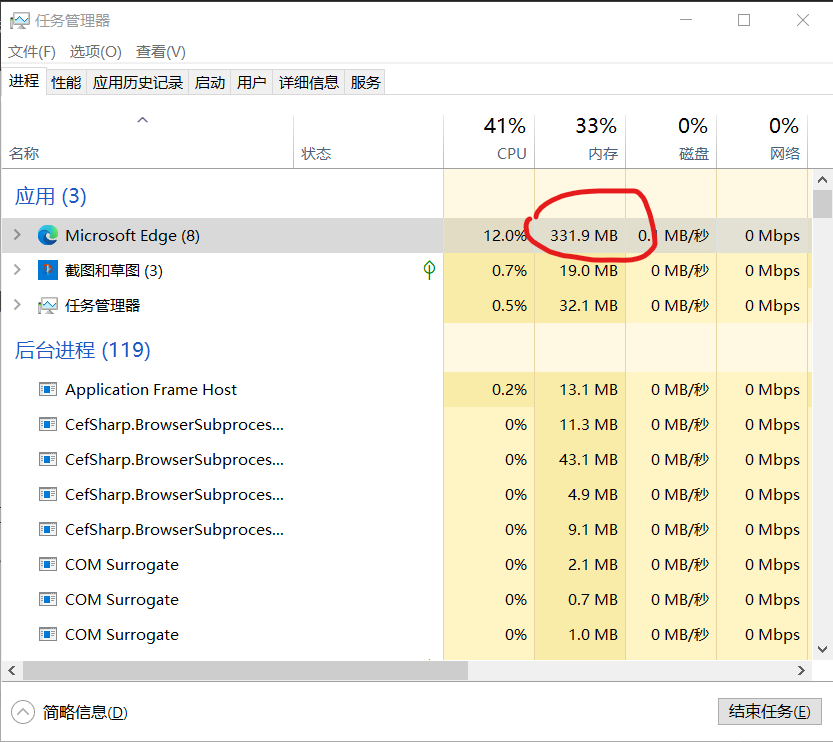Click the horizontal scrollbar right arrow
Image resolution: width=833 pixels, height=742 pixels.
pos(802,671)
